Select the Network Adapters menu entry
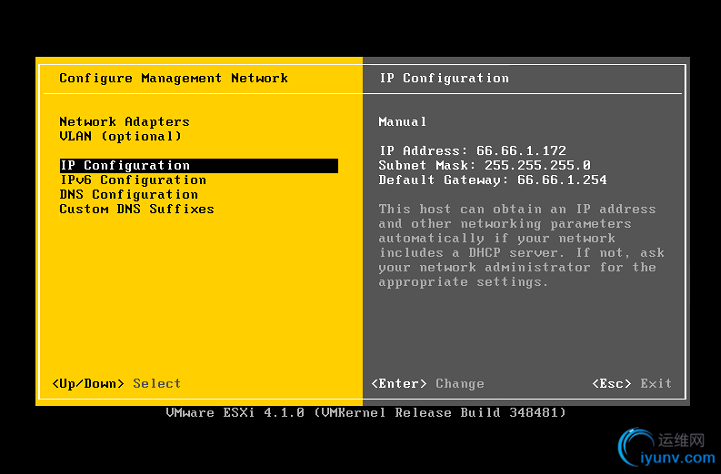 coord(124,122)
